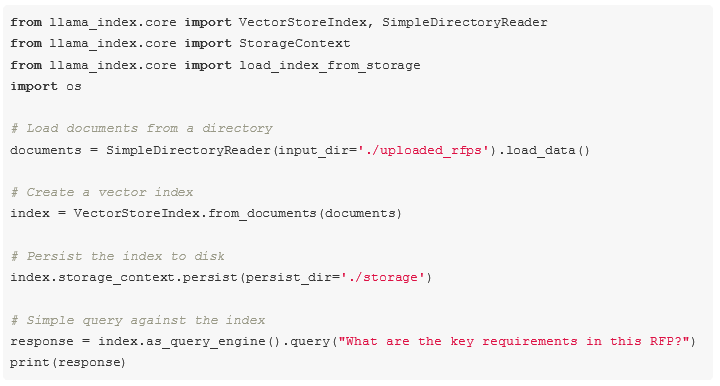The image size is (720, 386).
Task: Click the 'Load documents from a directory' comment
Action: point(141,129)
